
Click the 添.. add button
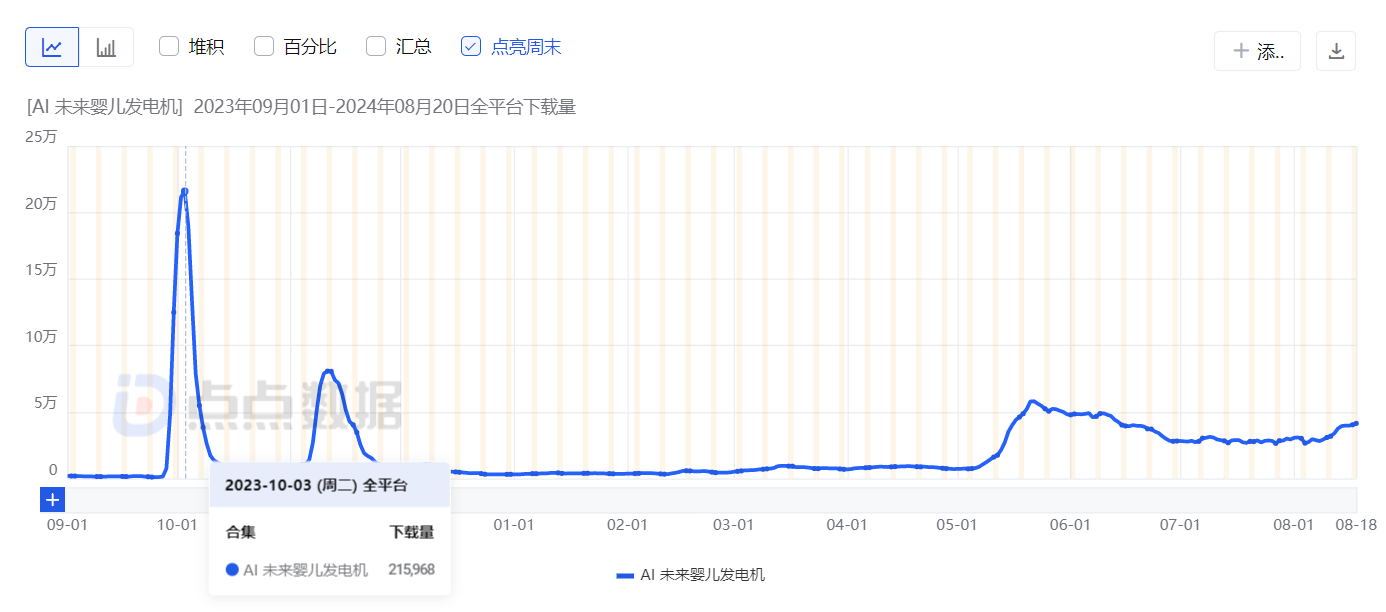point(1257,51)
